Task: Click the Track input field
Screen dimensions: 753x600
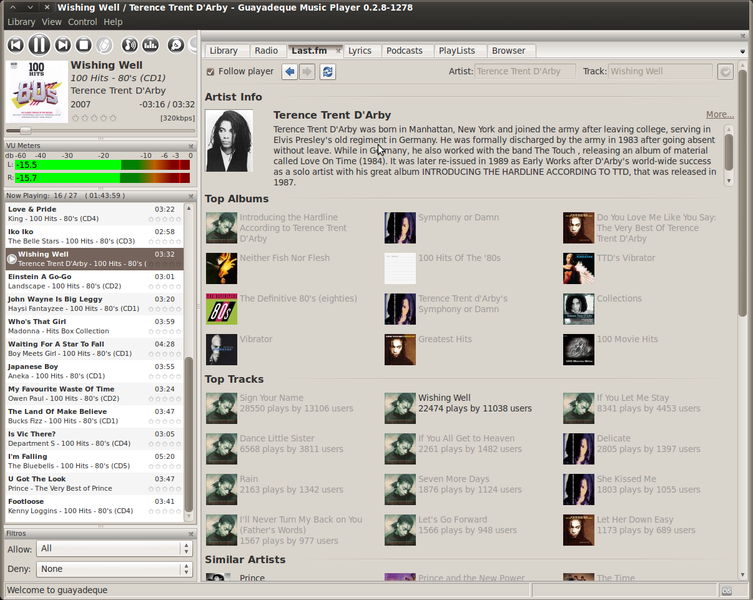Action: click(660, 72)
